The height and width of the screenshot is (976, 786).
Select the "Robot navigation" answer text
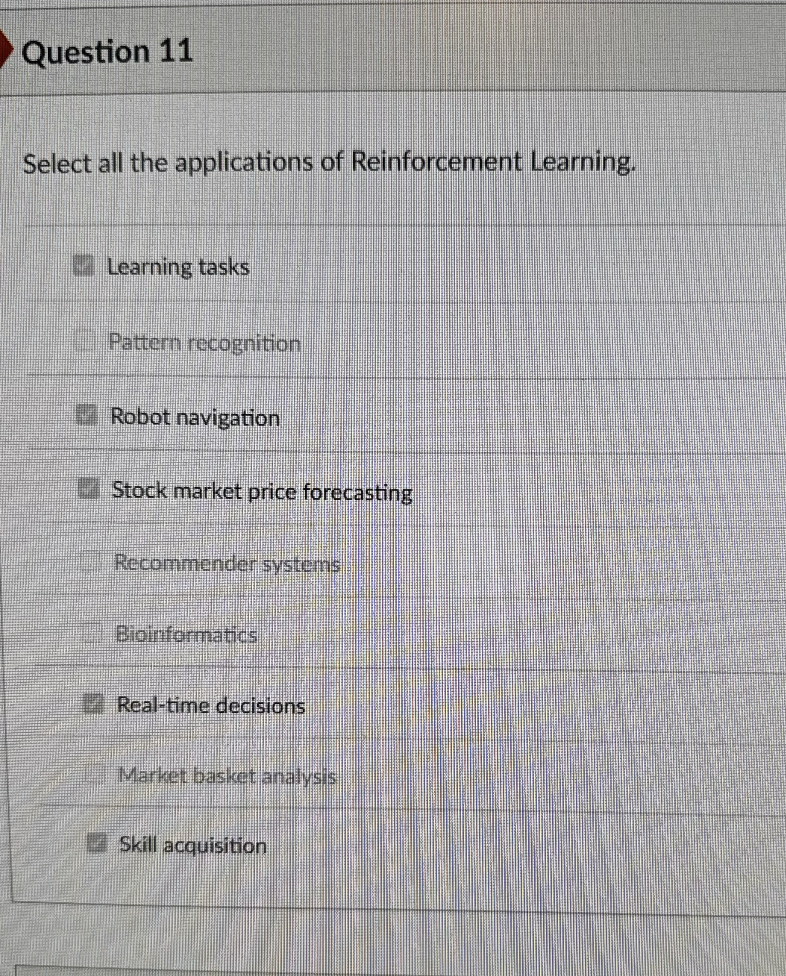[x=196, y=417]
